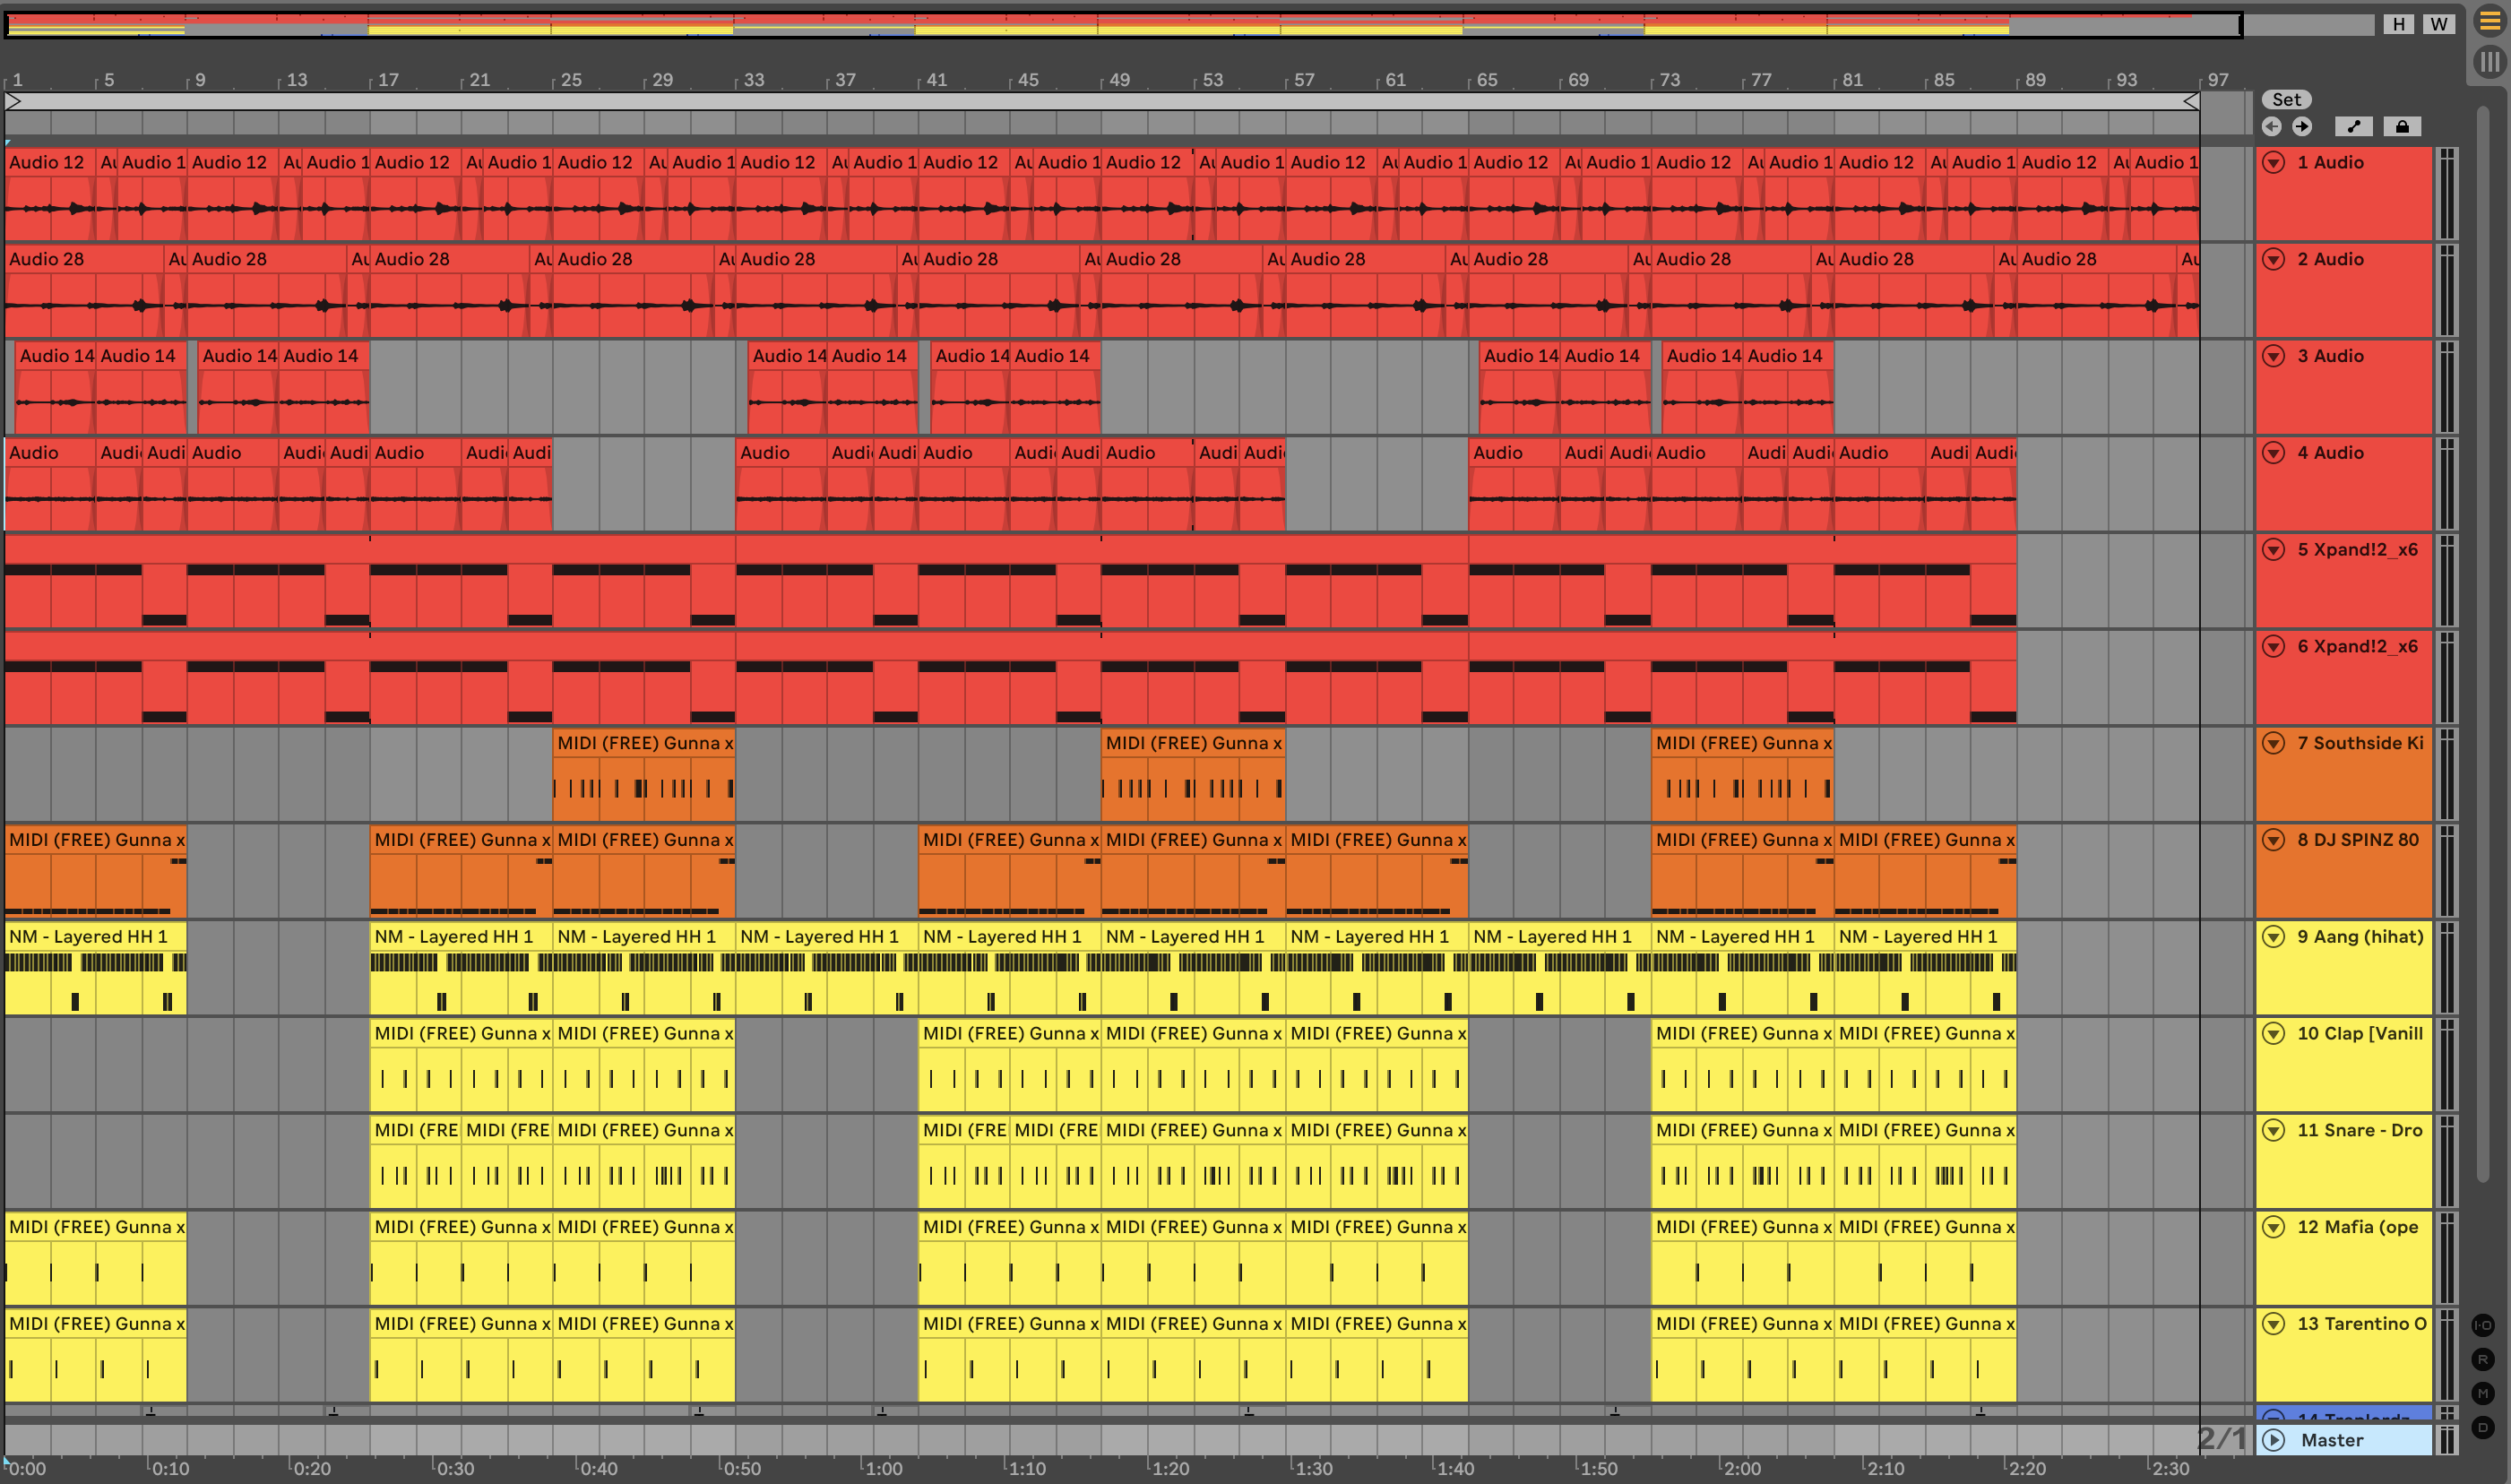Toggle automation mode button

tap(2354, 126)
